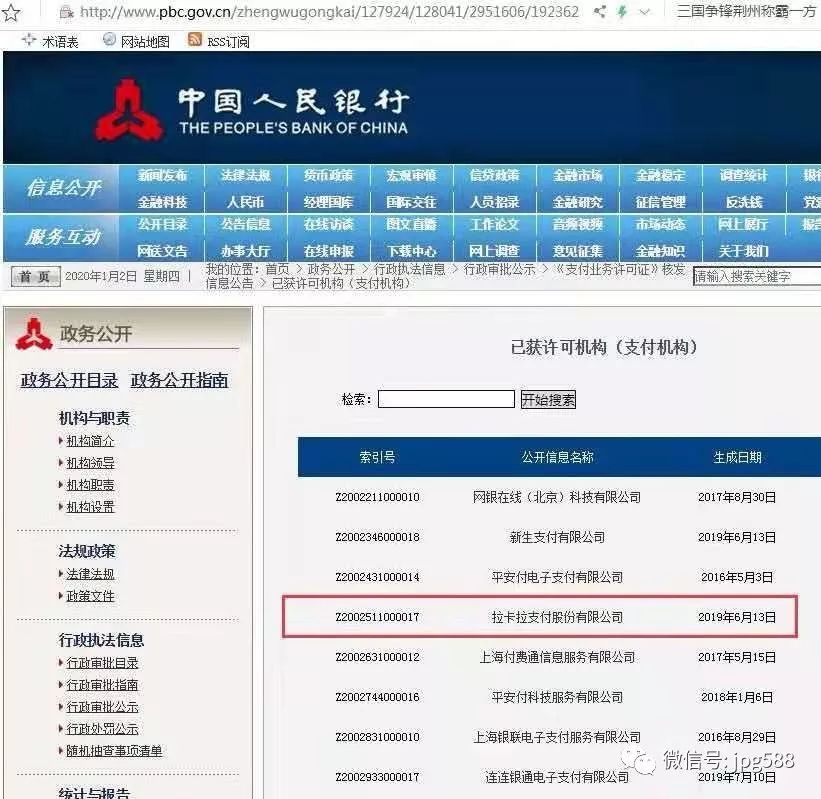Open 调查统计 navigation item
The image size is (821, 799).
[x=744, y=175]
